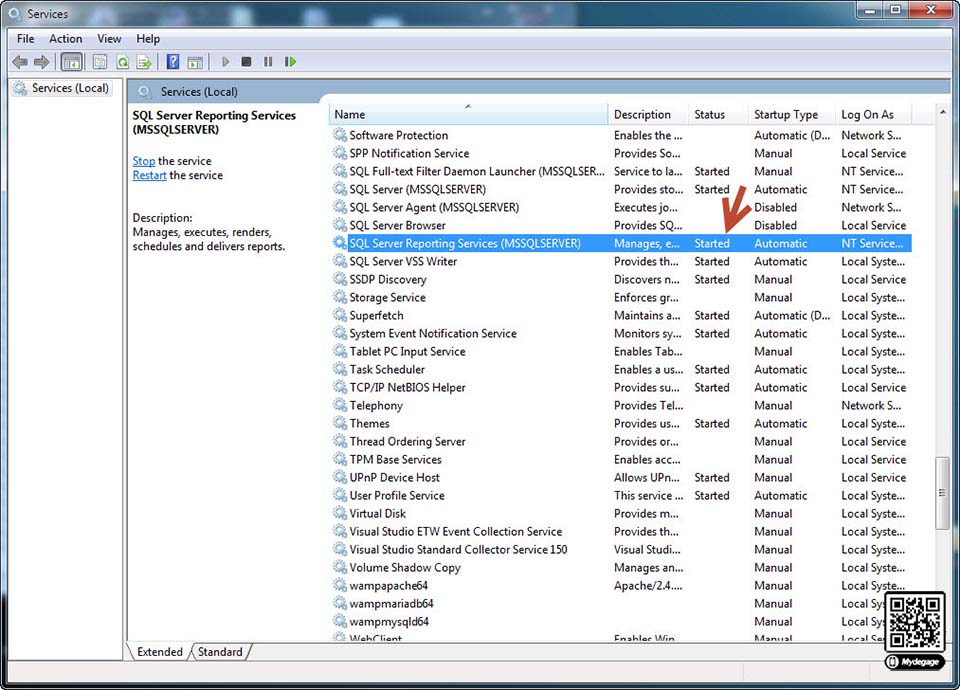
Task: Click the Stop the service link
Action: click(144, 161)
